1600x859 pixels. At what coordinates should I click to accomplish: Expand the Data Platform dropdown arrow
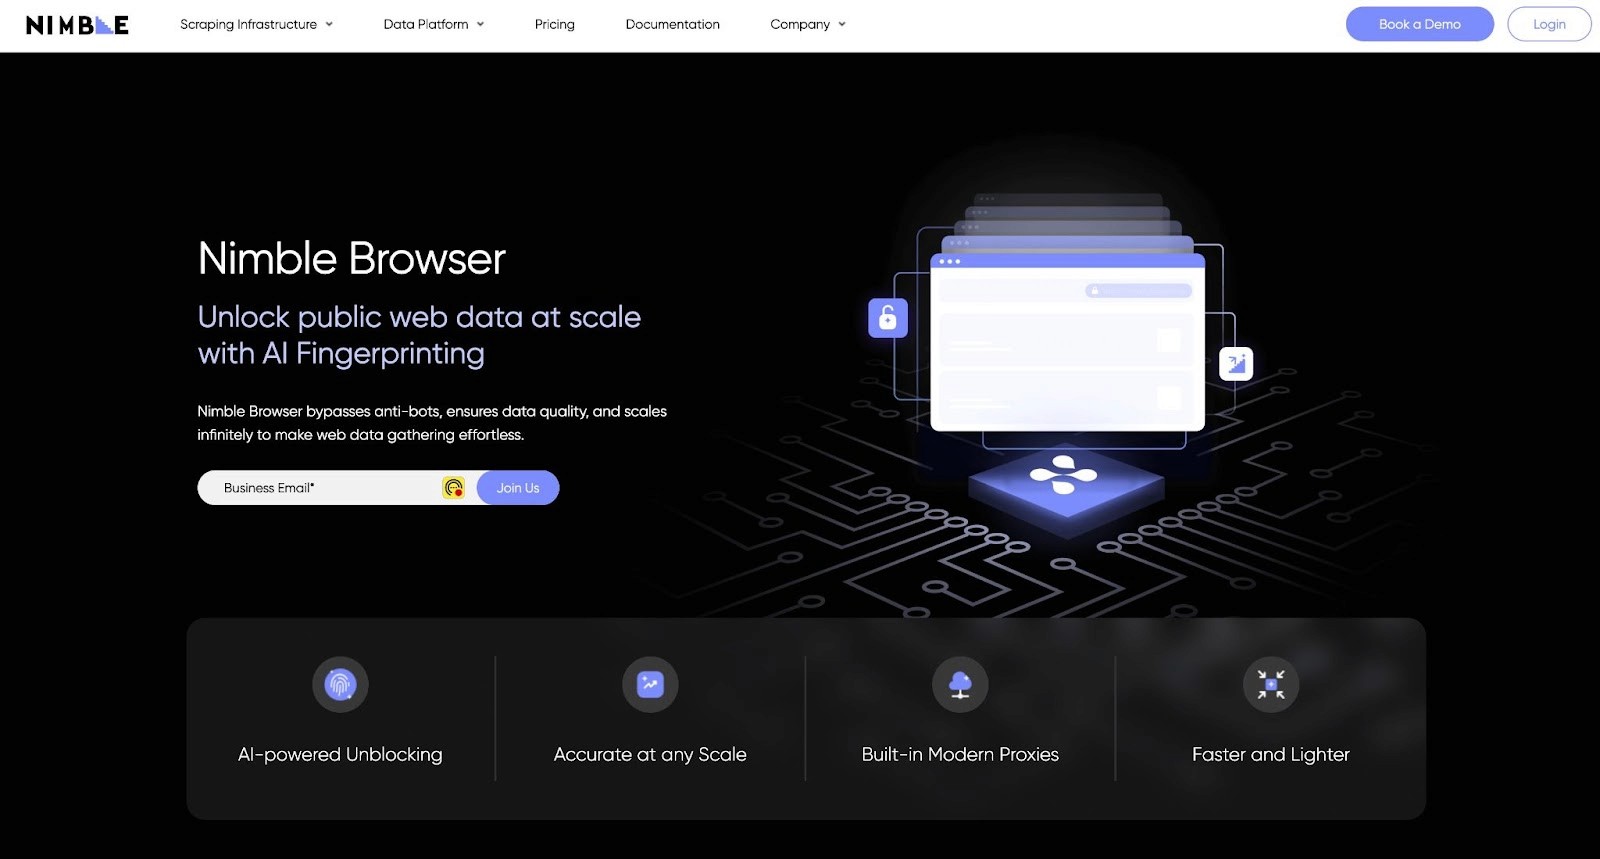click(x=480, y=24)
